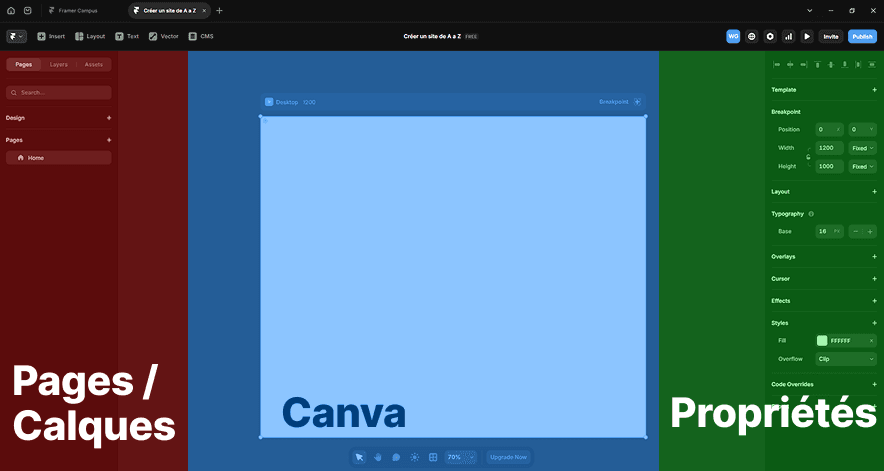884x471 pixels.
Task: Open a new tab with plus
Action: [x=219, y=10]
